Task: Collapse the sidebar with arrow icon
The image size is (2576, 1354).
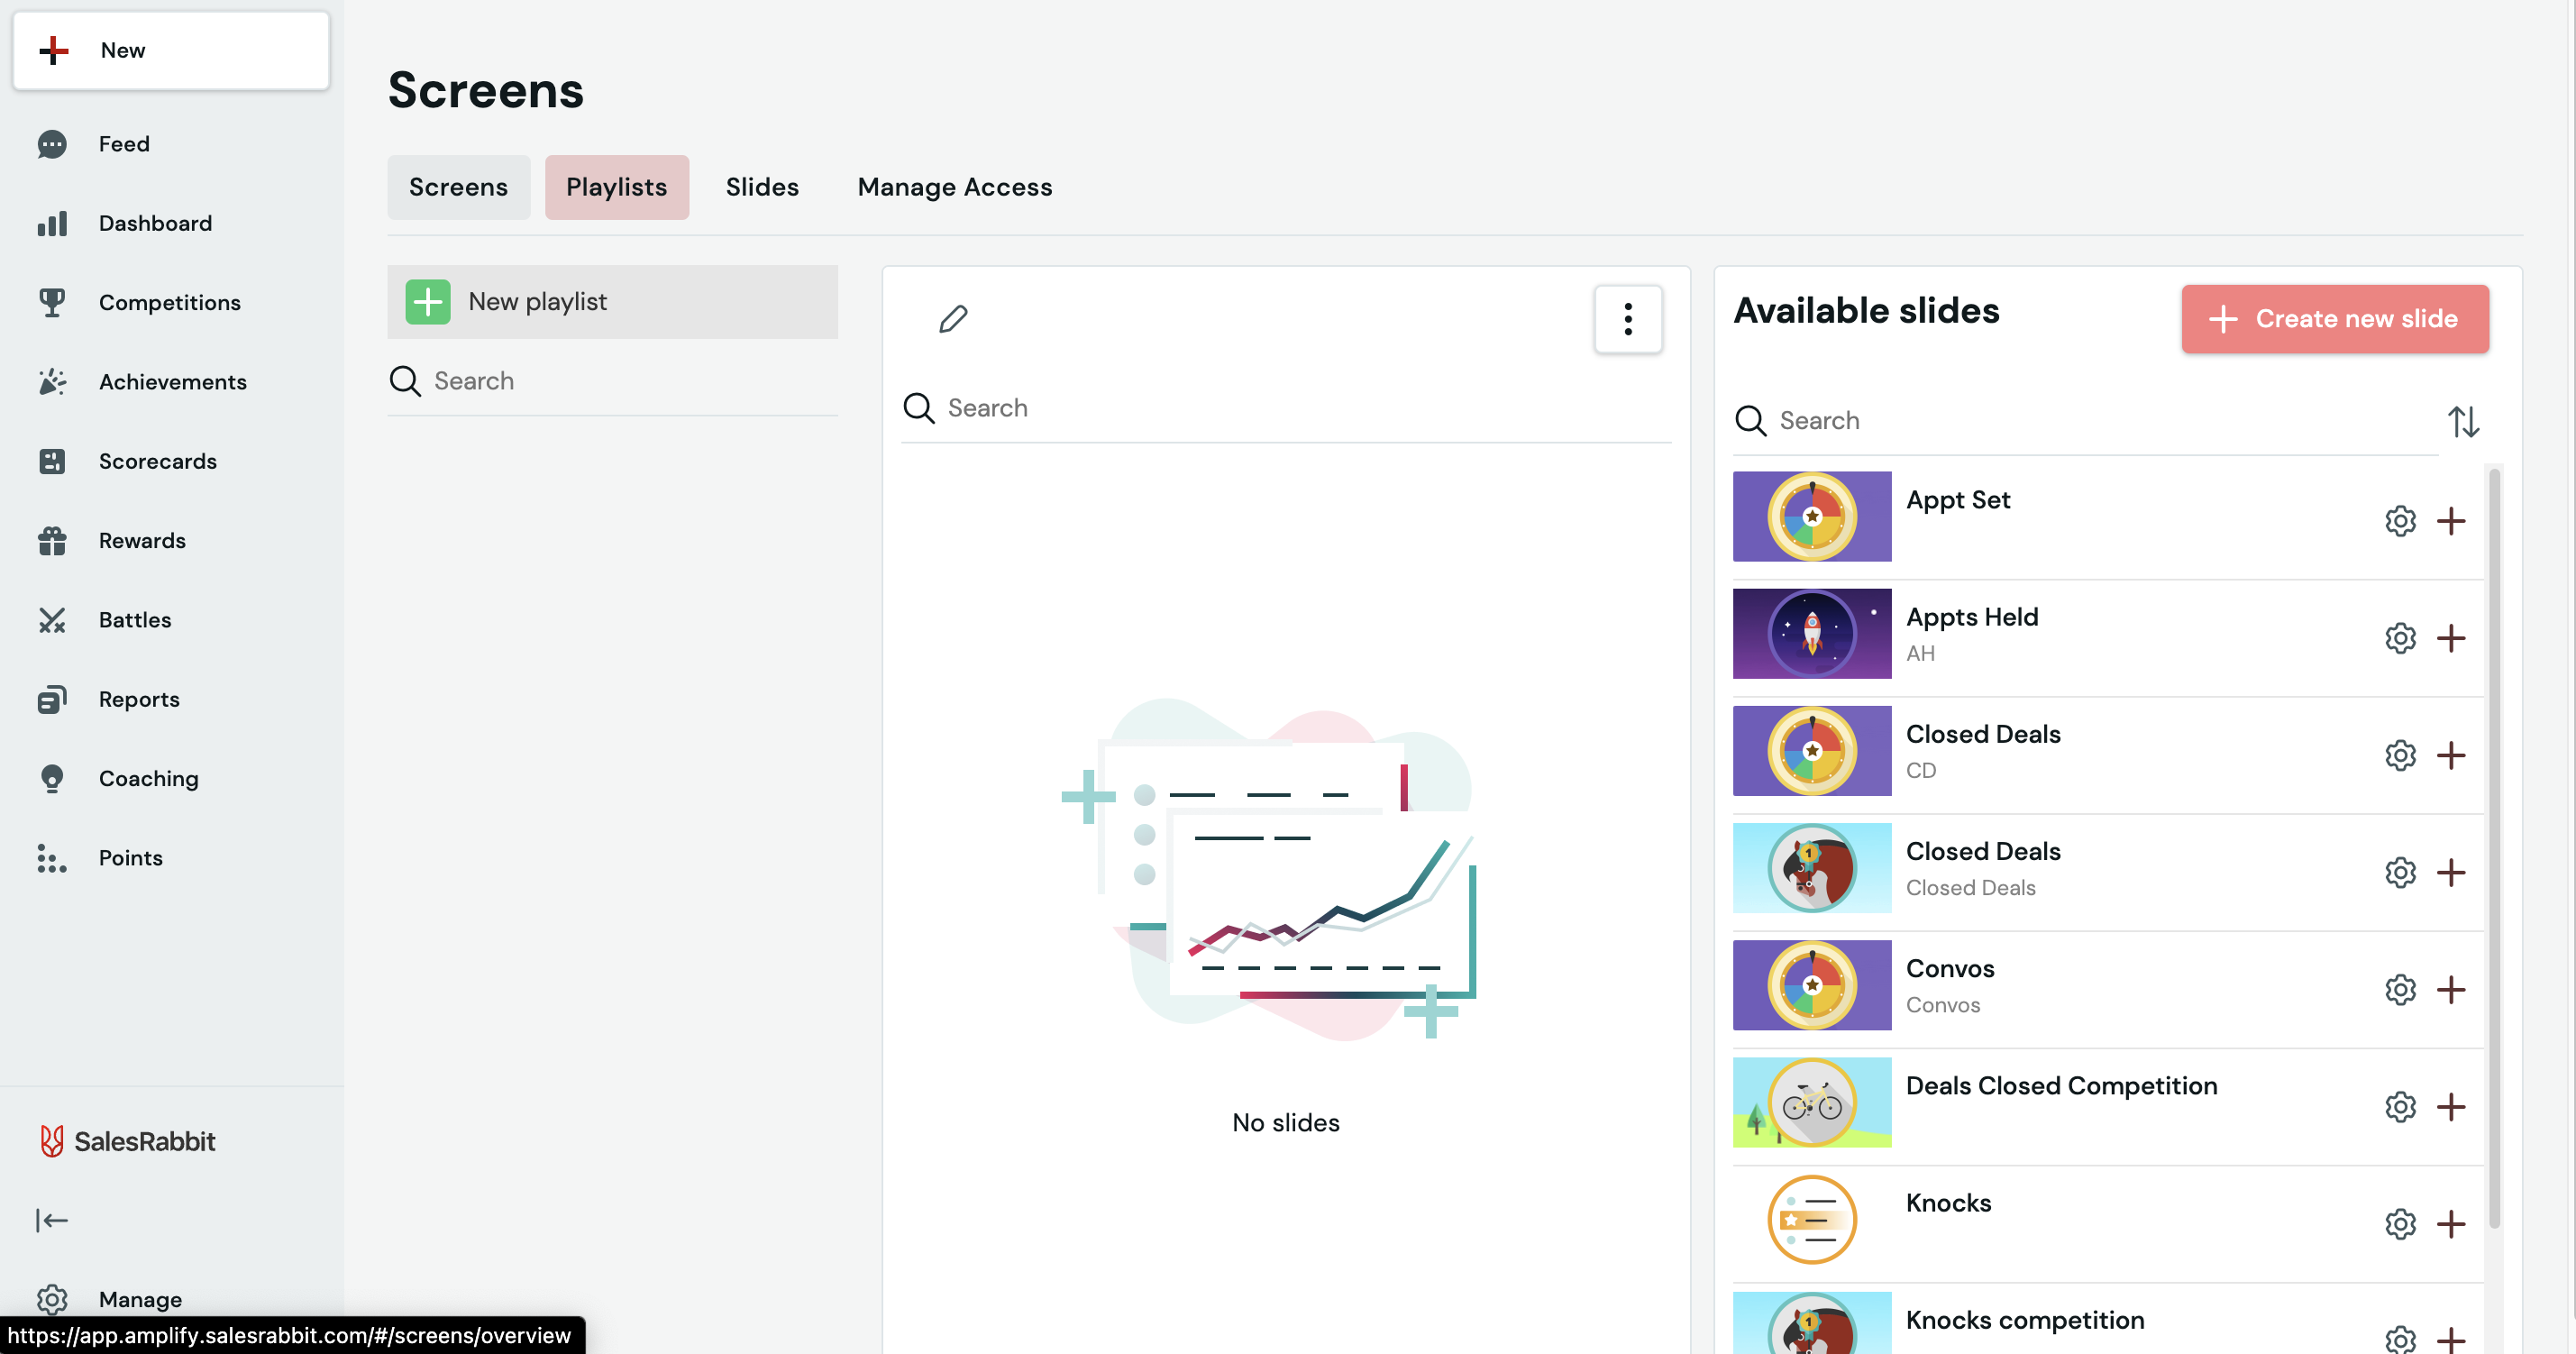Action: 52,1220
